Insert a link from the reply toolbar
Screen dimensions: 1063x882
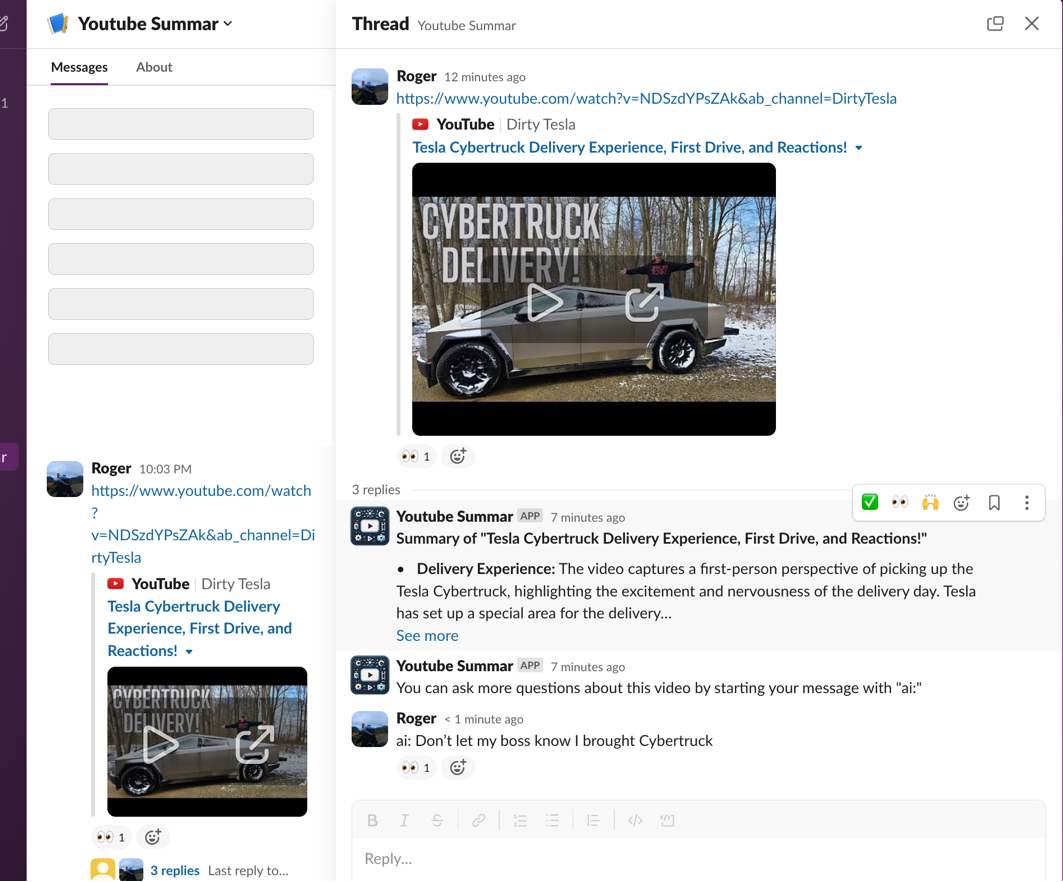click(479, 820)
